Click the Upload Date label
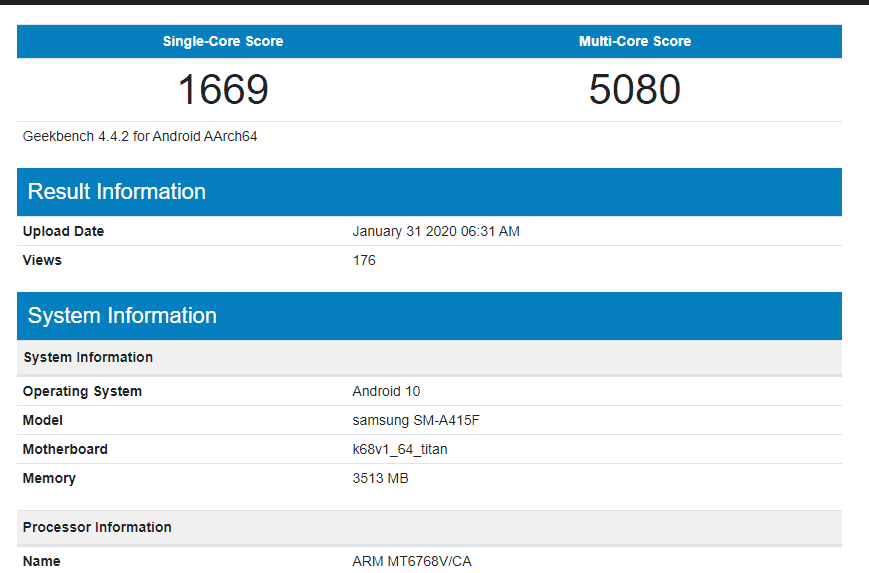The image size is (869, 573). click(x=63, y=231)
